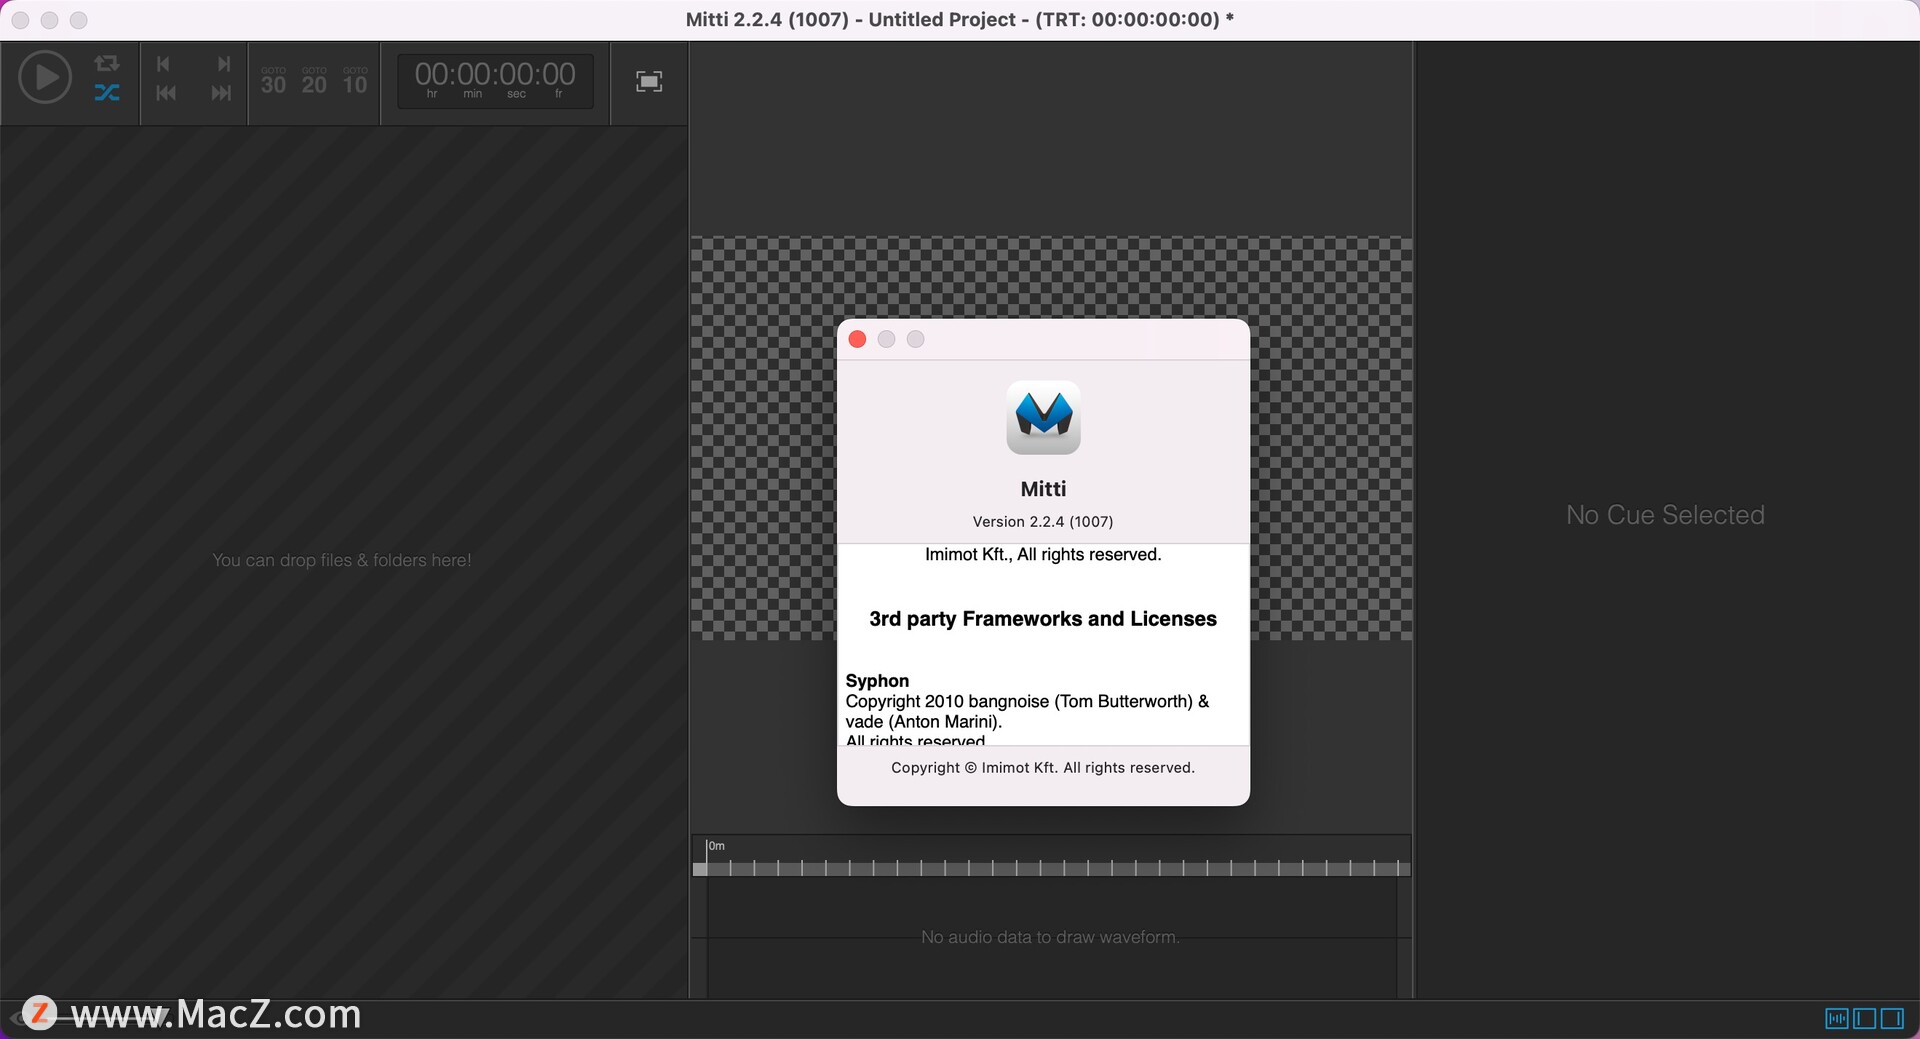Jump to next frame marker icon

click(223, 64)
